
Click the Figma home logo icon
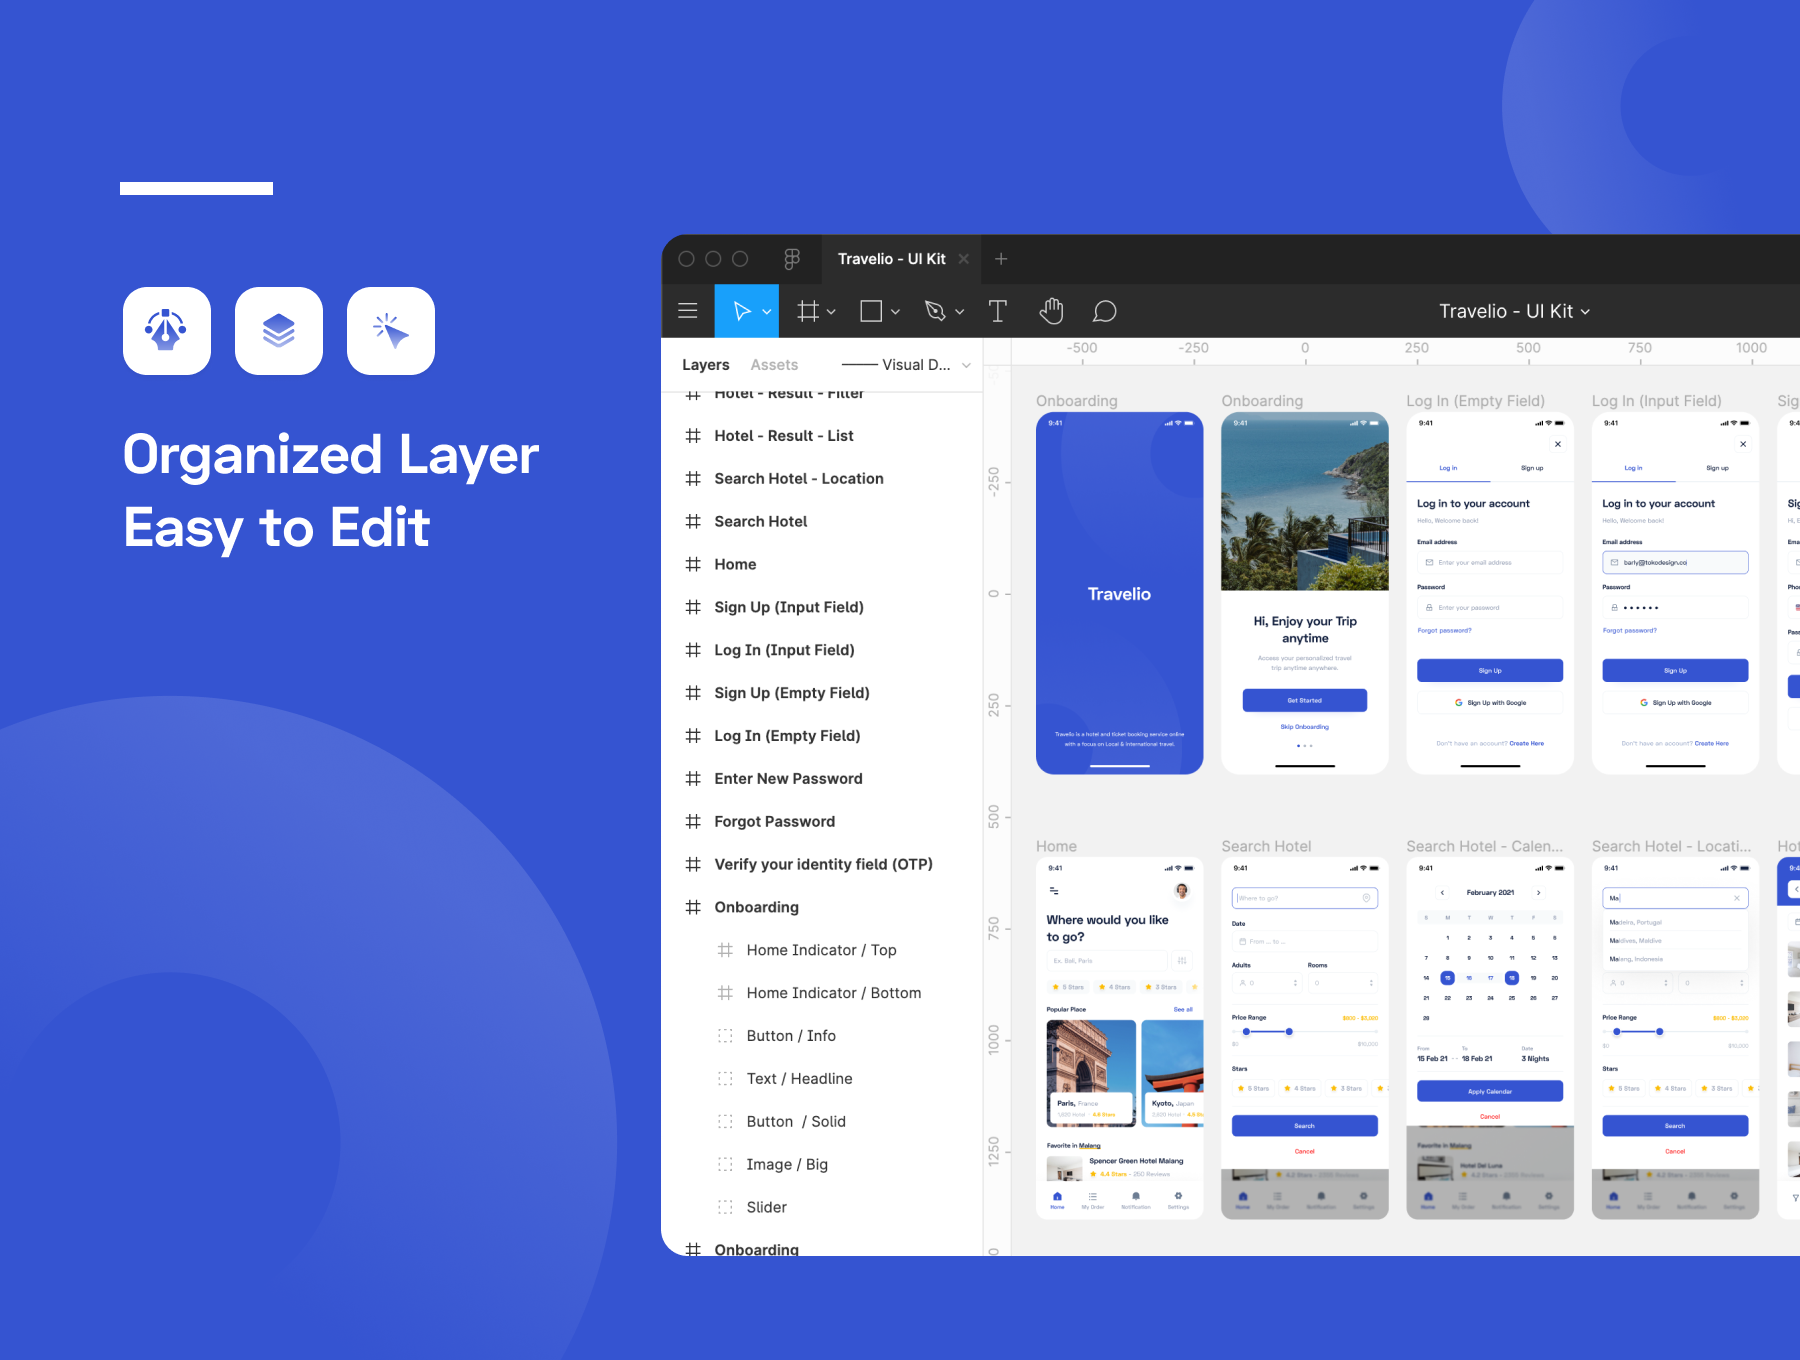[792, 259]
